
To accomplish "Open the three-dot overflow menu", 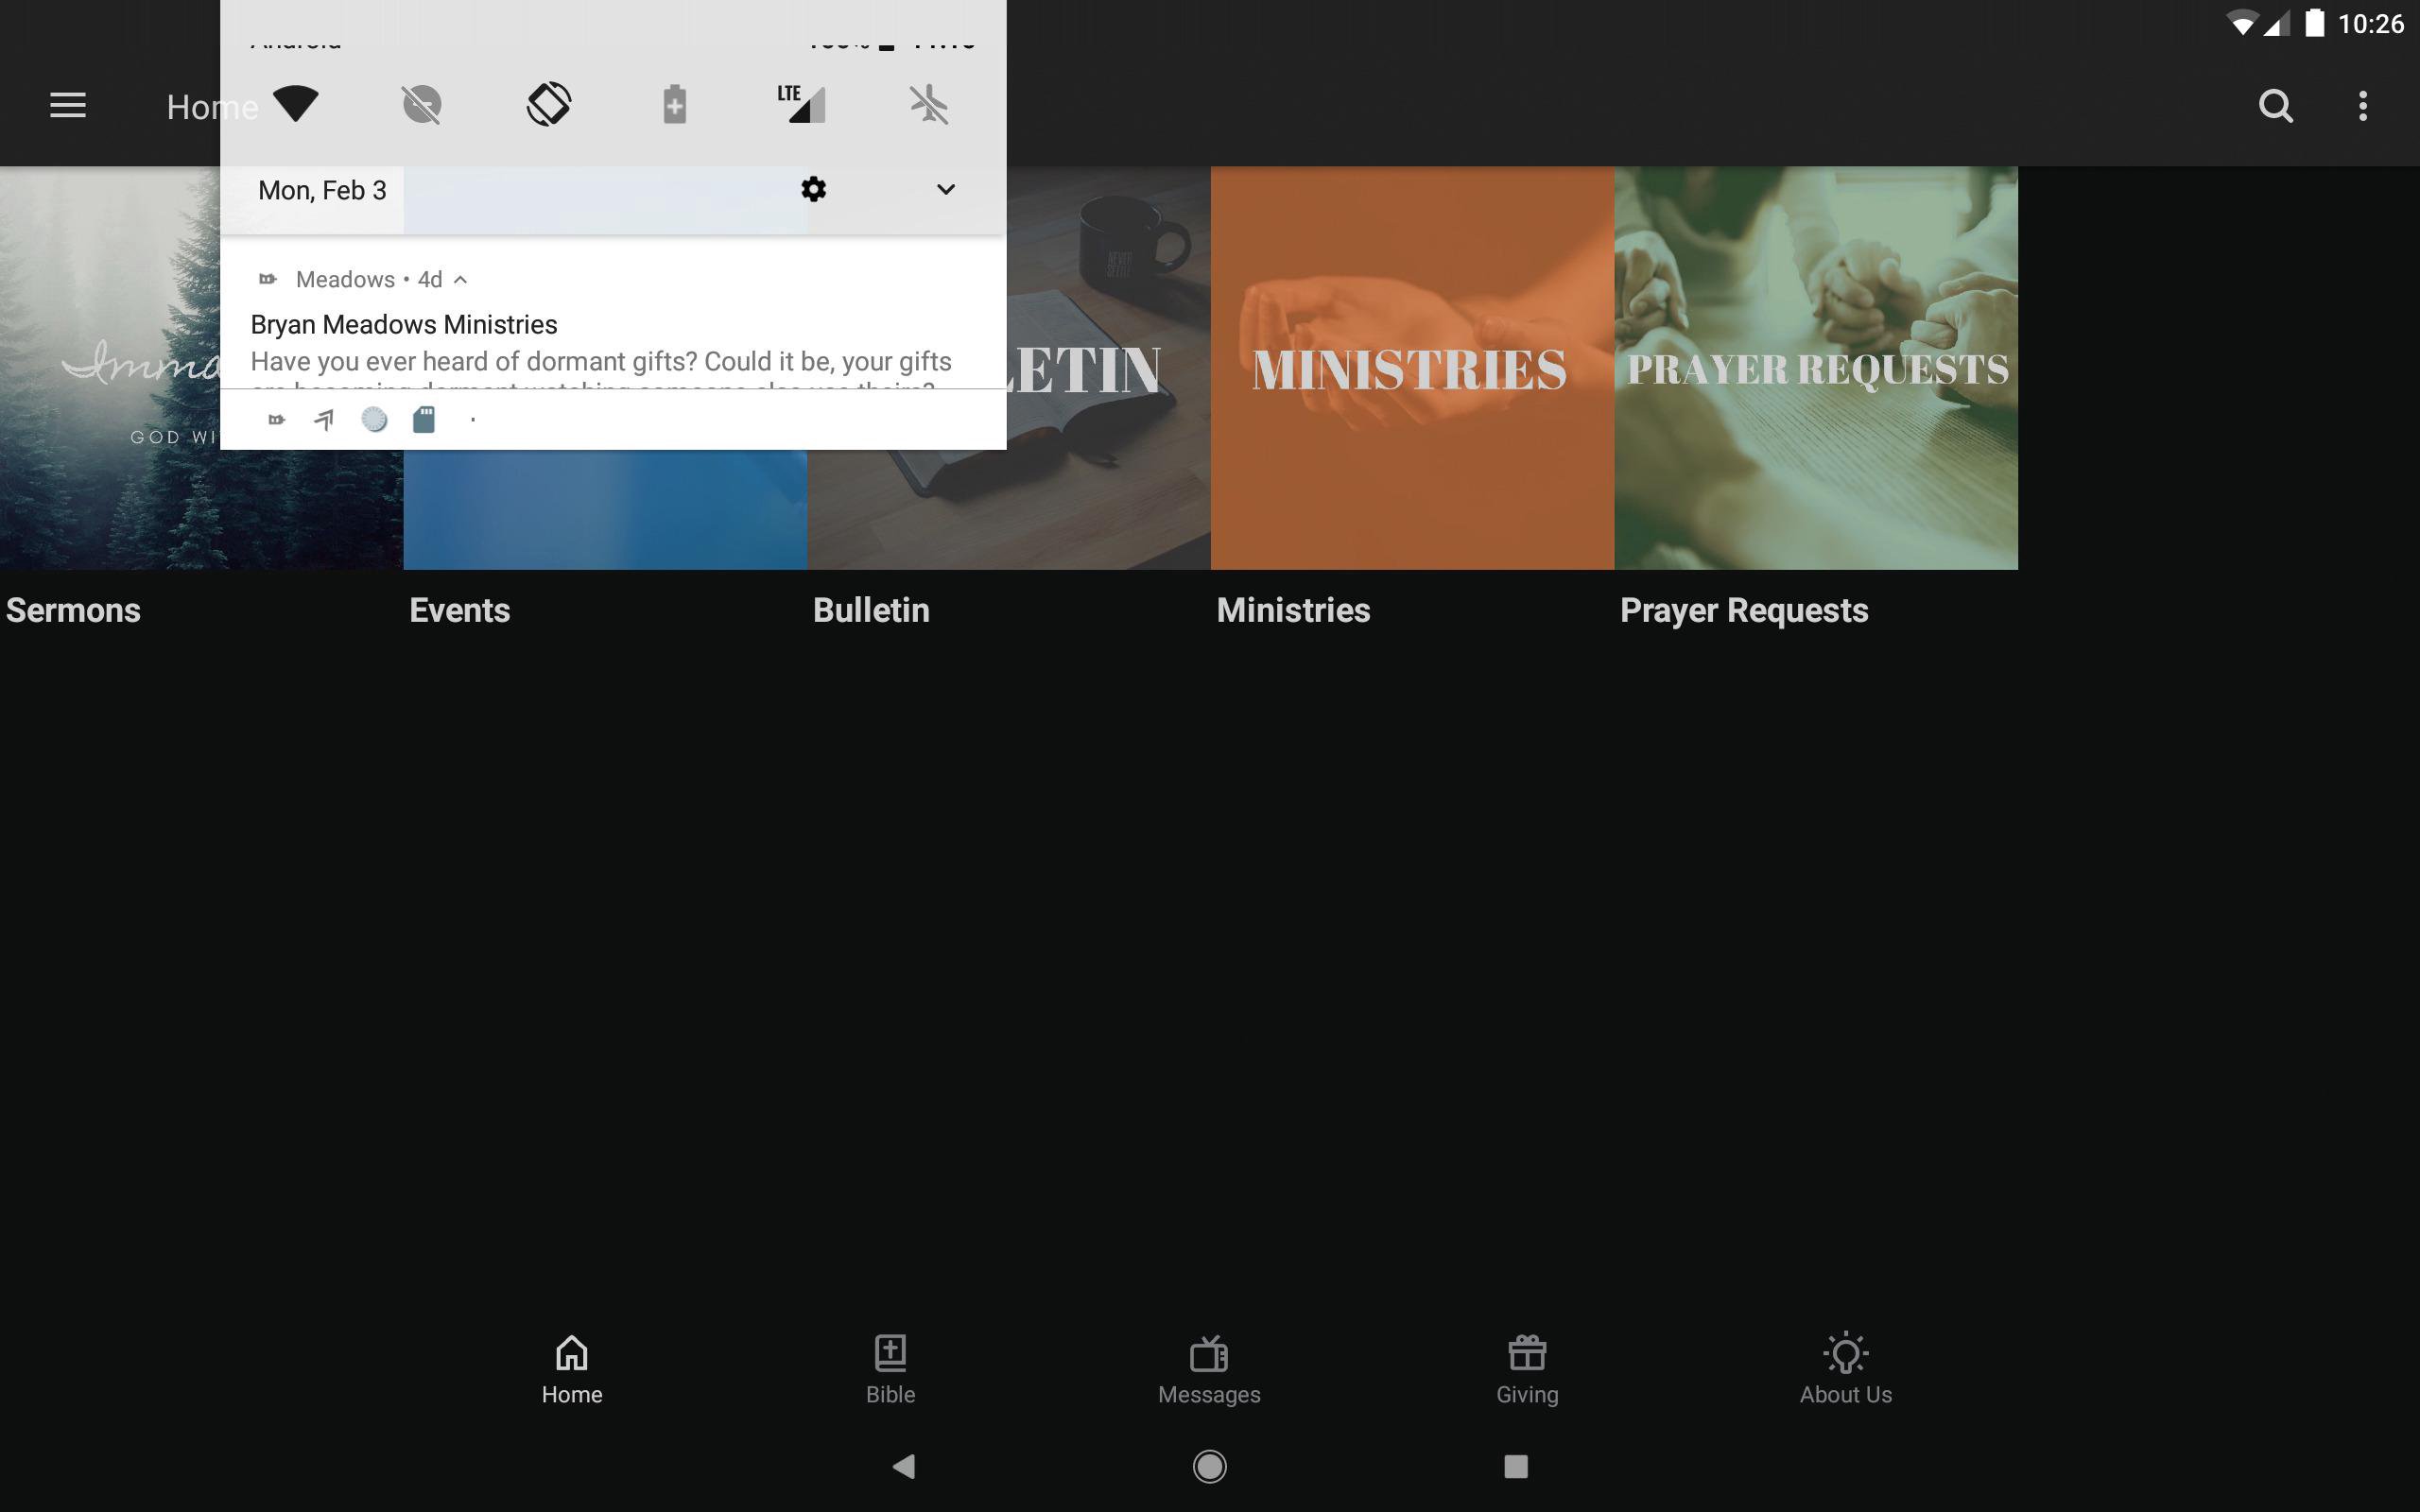I will pos(2362,106).
